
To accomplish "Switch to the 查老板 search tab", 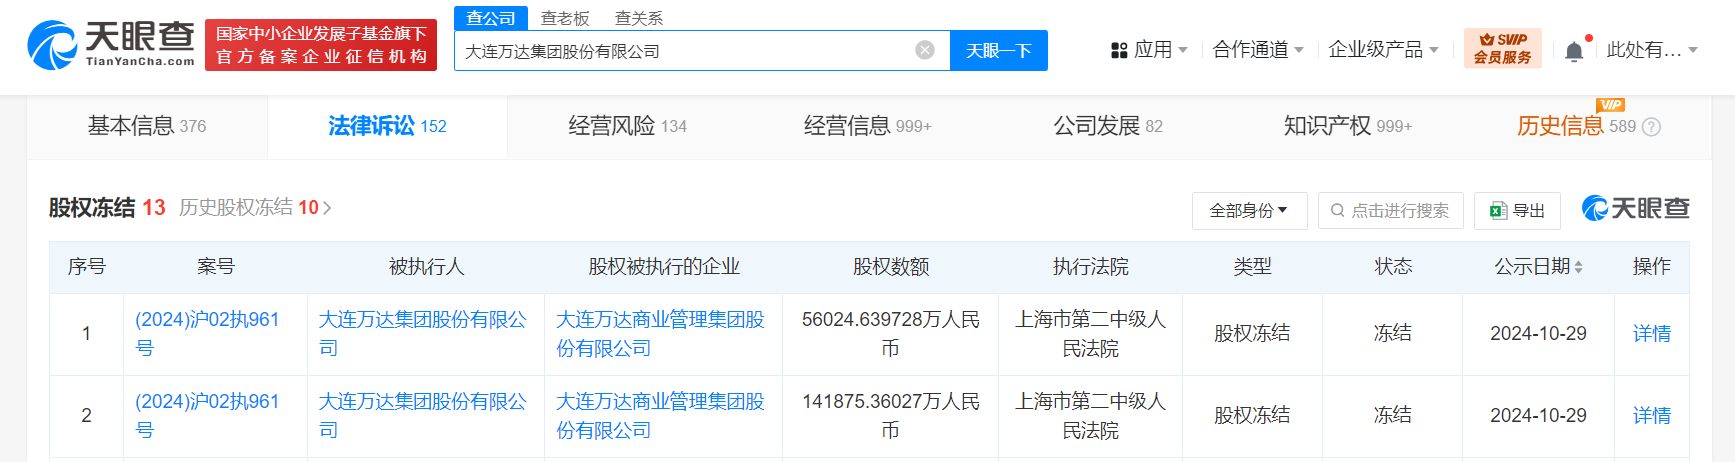I will [565, 18].
